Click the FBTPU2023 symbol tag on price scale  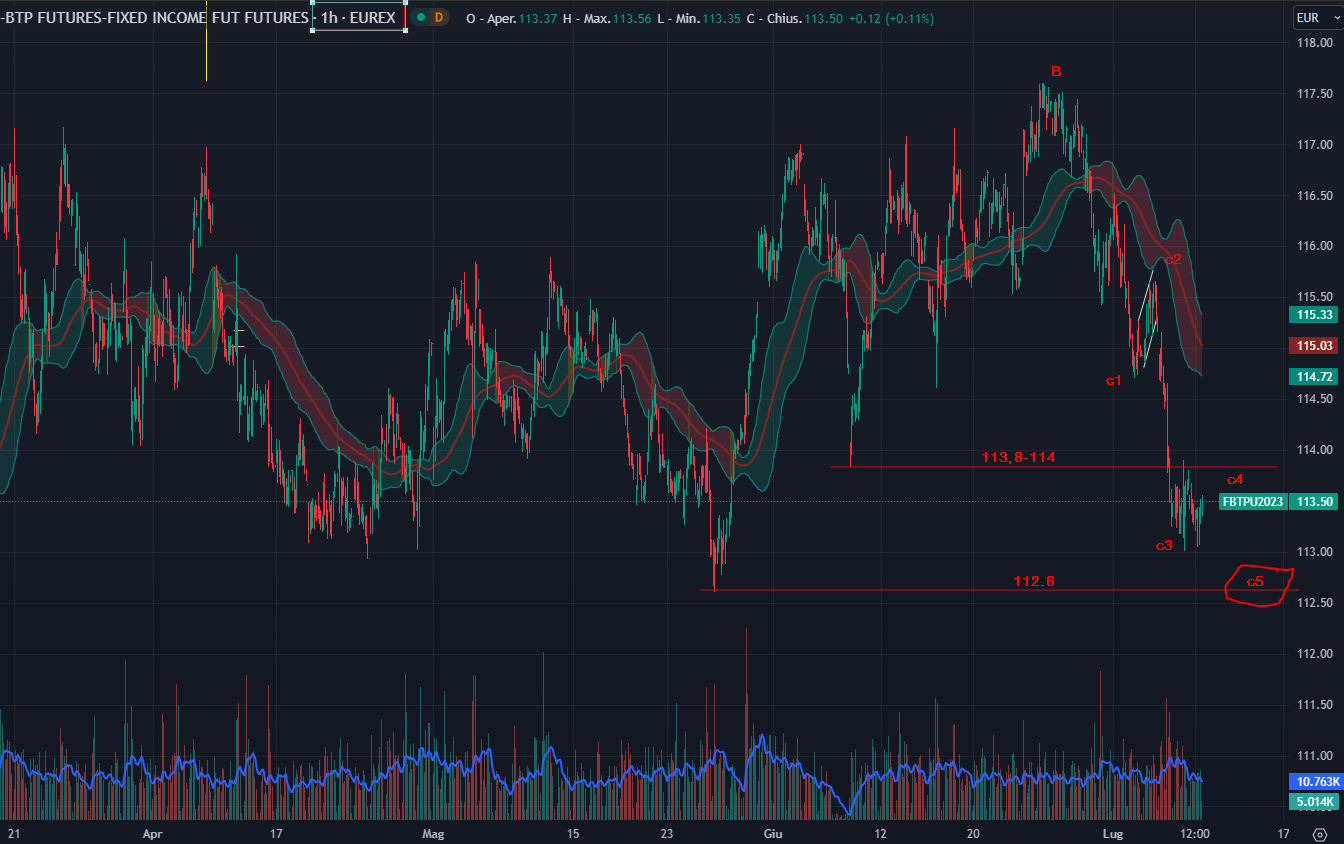[1252, 502]
